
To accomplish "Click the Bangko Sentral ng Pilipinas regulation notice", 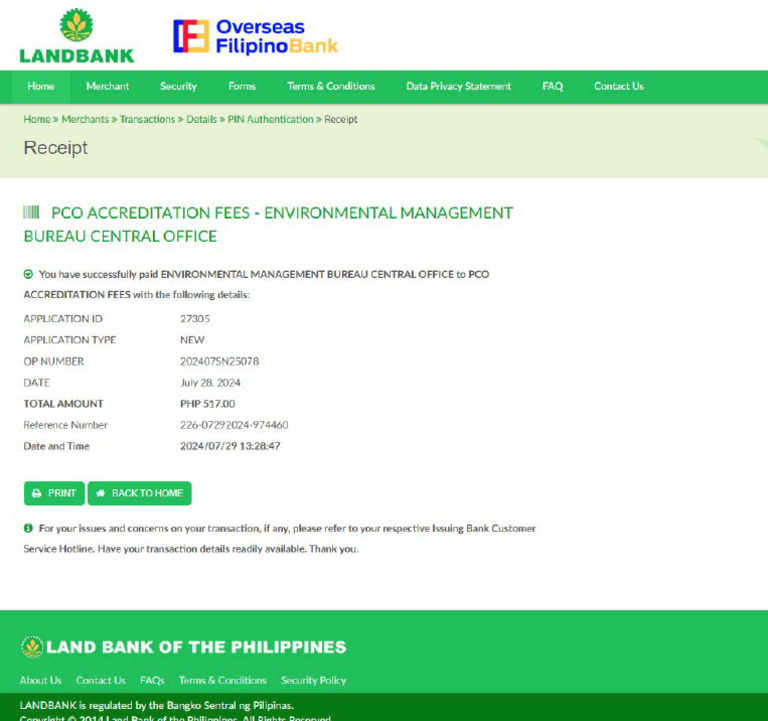I will pos(157,705).
